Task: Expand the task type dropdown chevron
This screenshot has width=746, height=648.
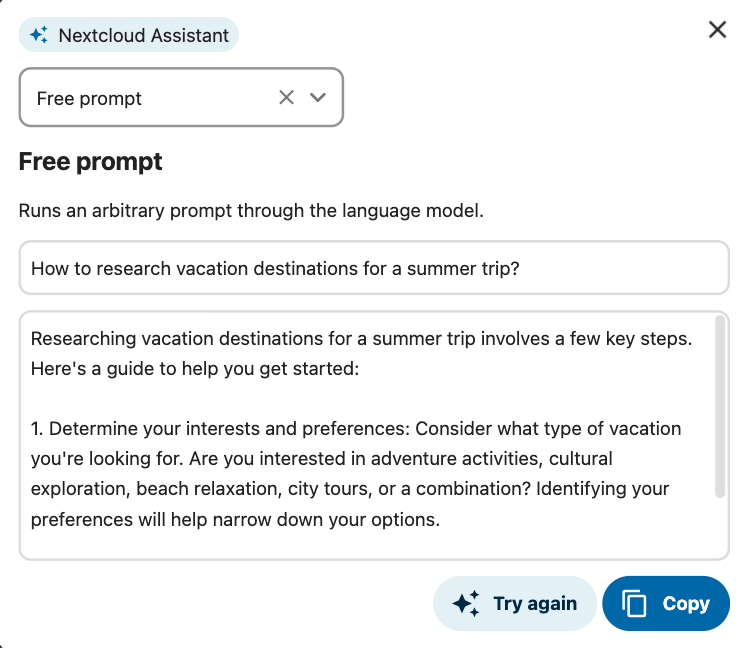Action: (318, 97)
